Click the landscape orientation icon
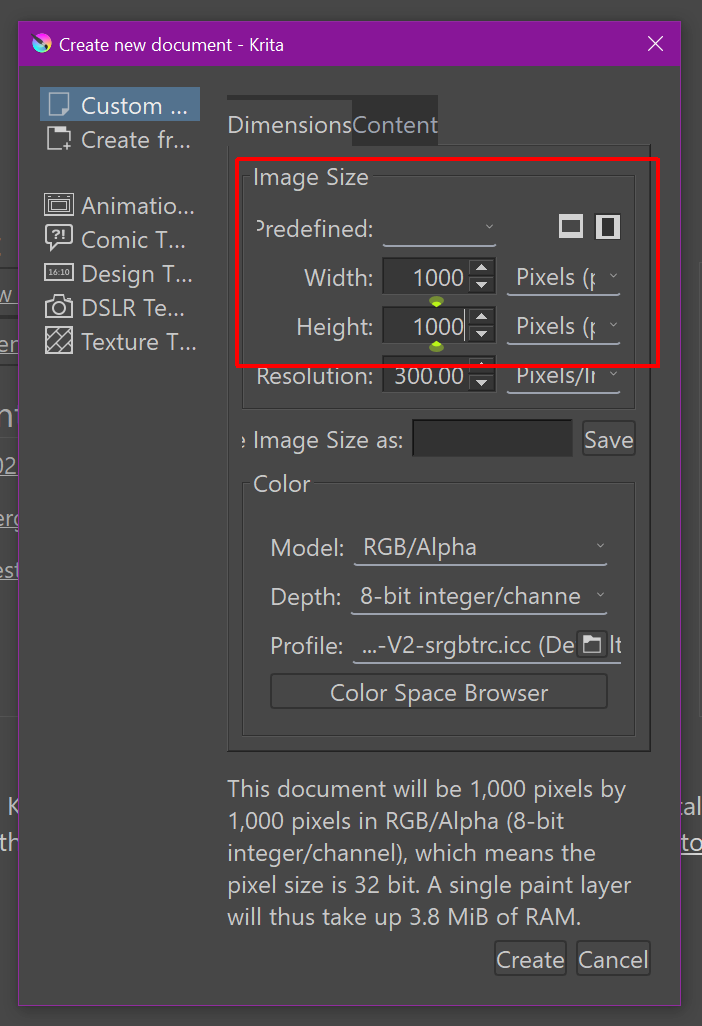702x1026 pixels. click(571, 227)
